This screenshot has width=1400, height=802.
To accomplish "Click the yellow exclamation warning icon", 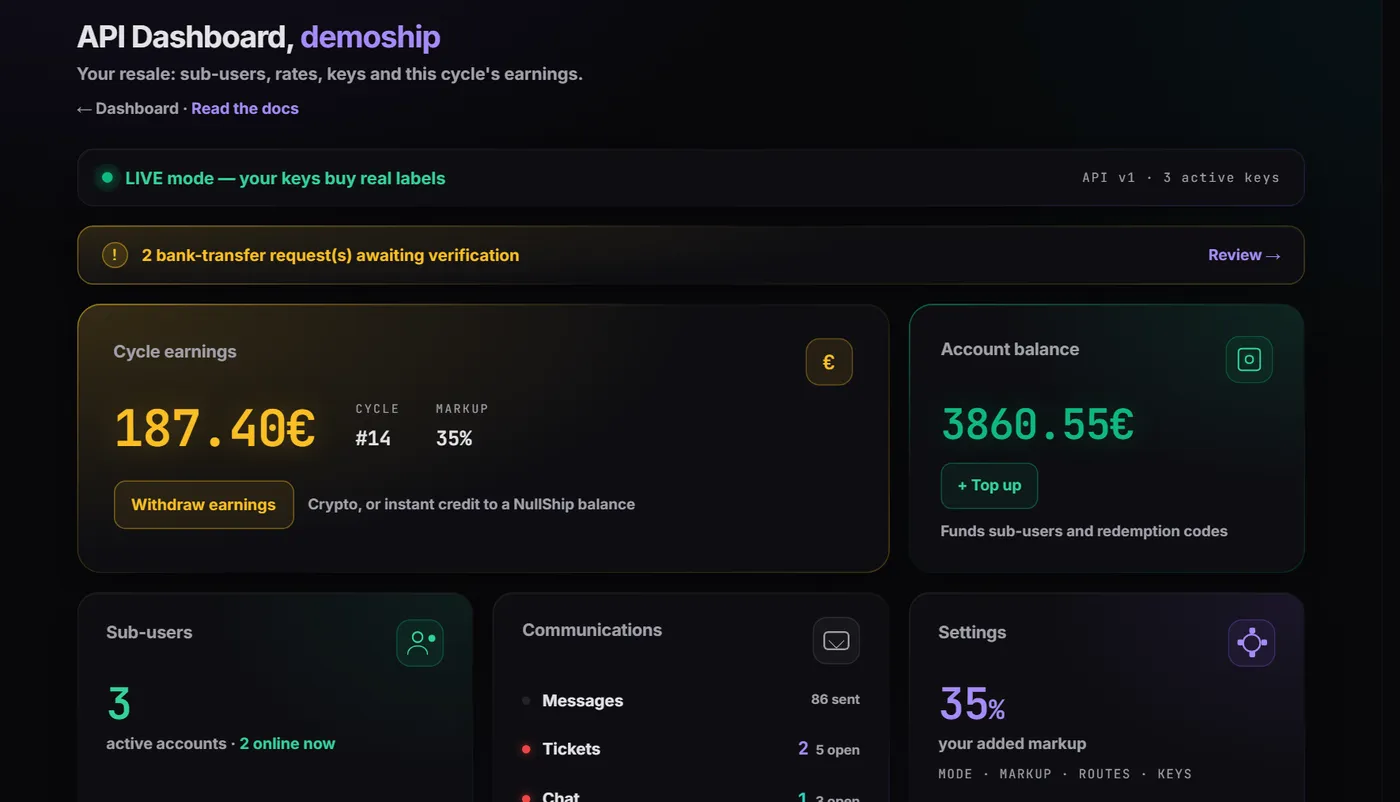I will pyautogui.click(x=115, y=255).
